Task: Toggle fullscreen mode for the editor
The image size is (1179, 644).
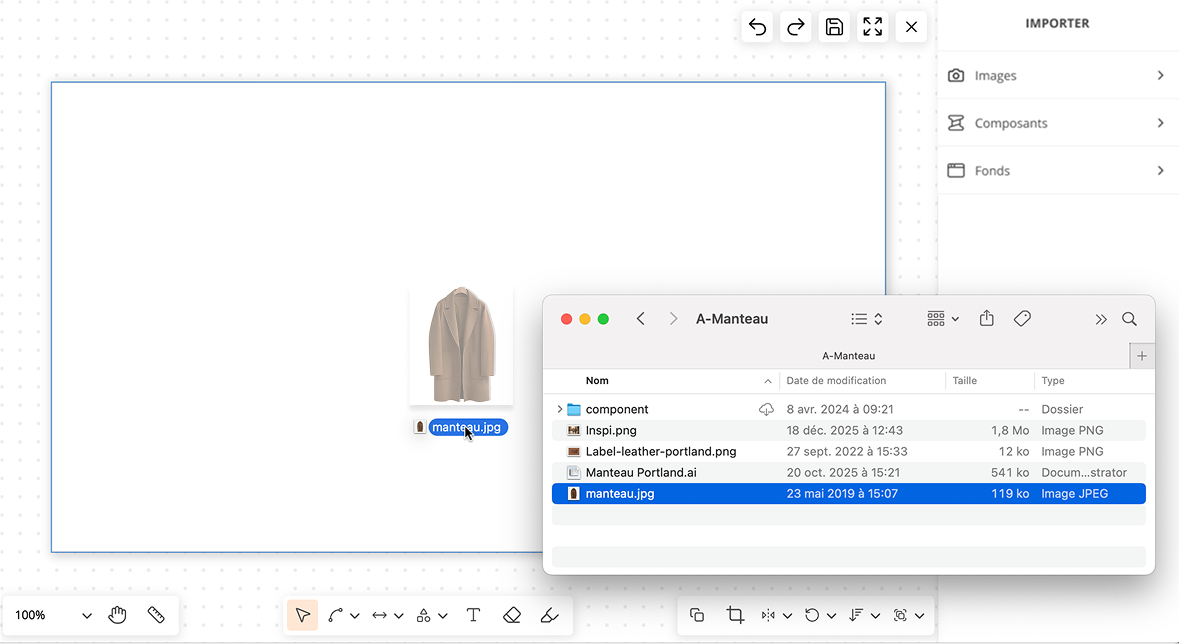Action: coord(873,27)
